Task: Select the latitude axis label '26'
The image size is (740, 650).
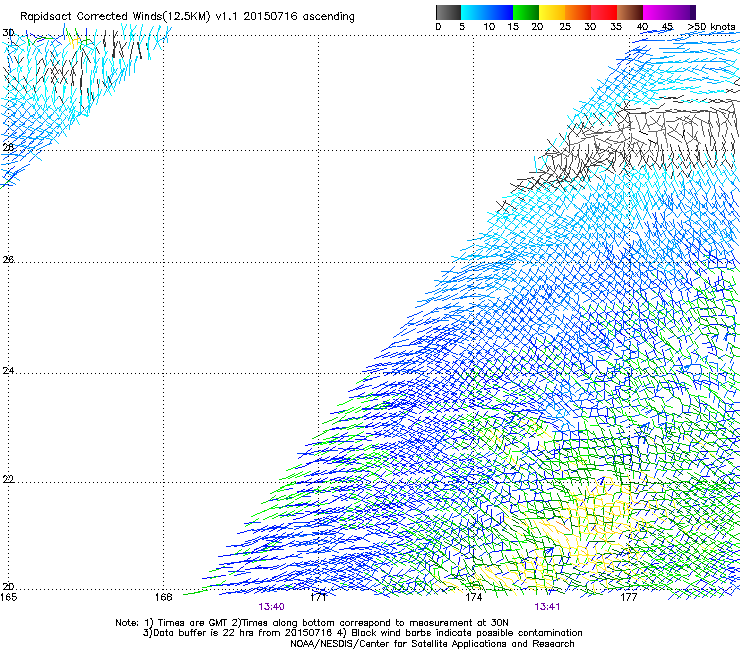Action: pos(8,259)
